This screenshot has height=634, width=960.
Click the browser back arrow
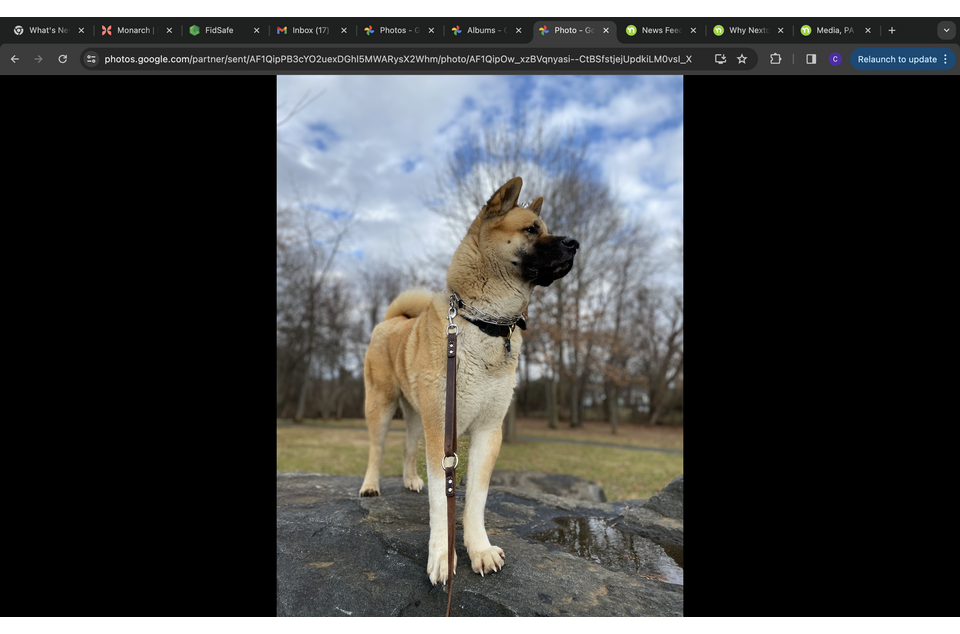click(15, 59)
